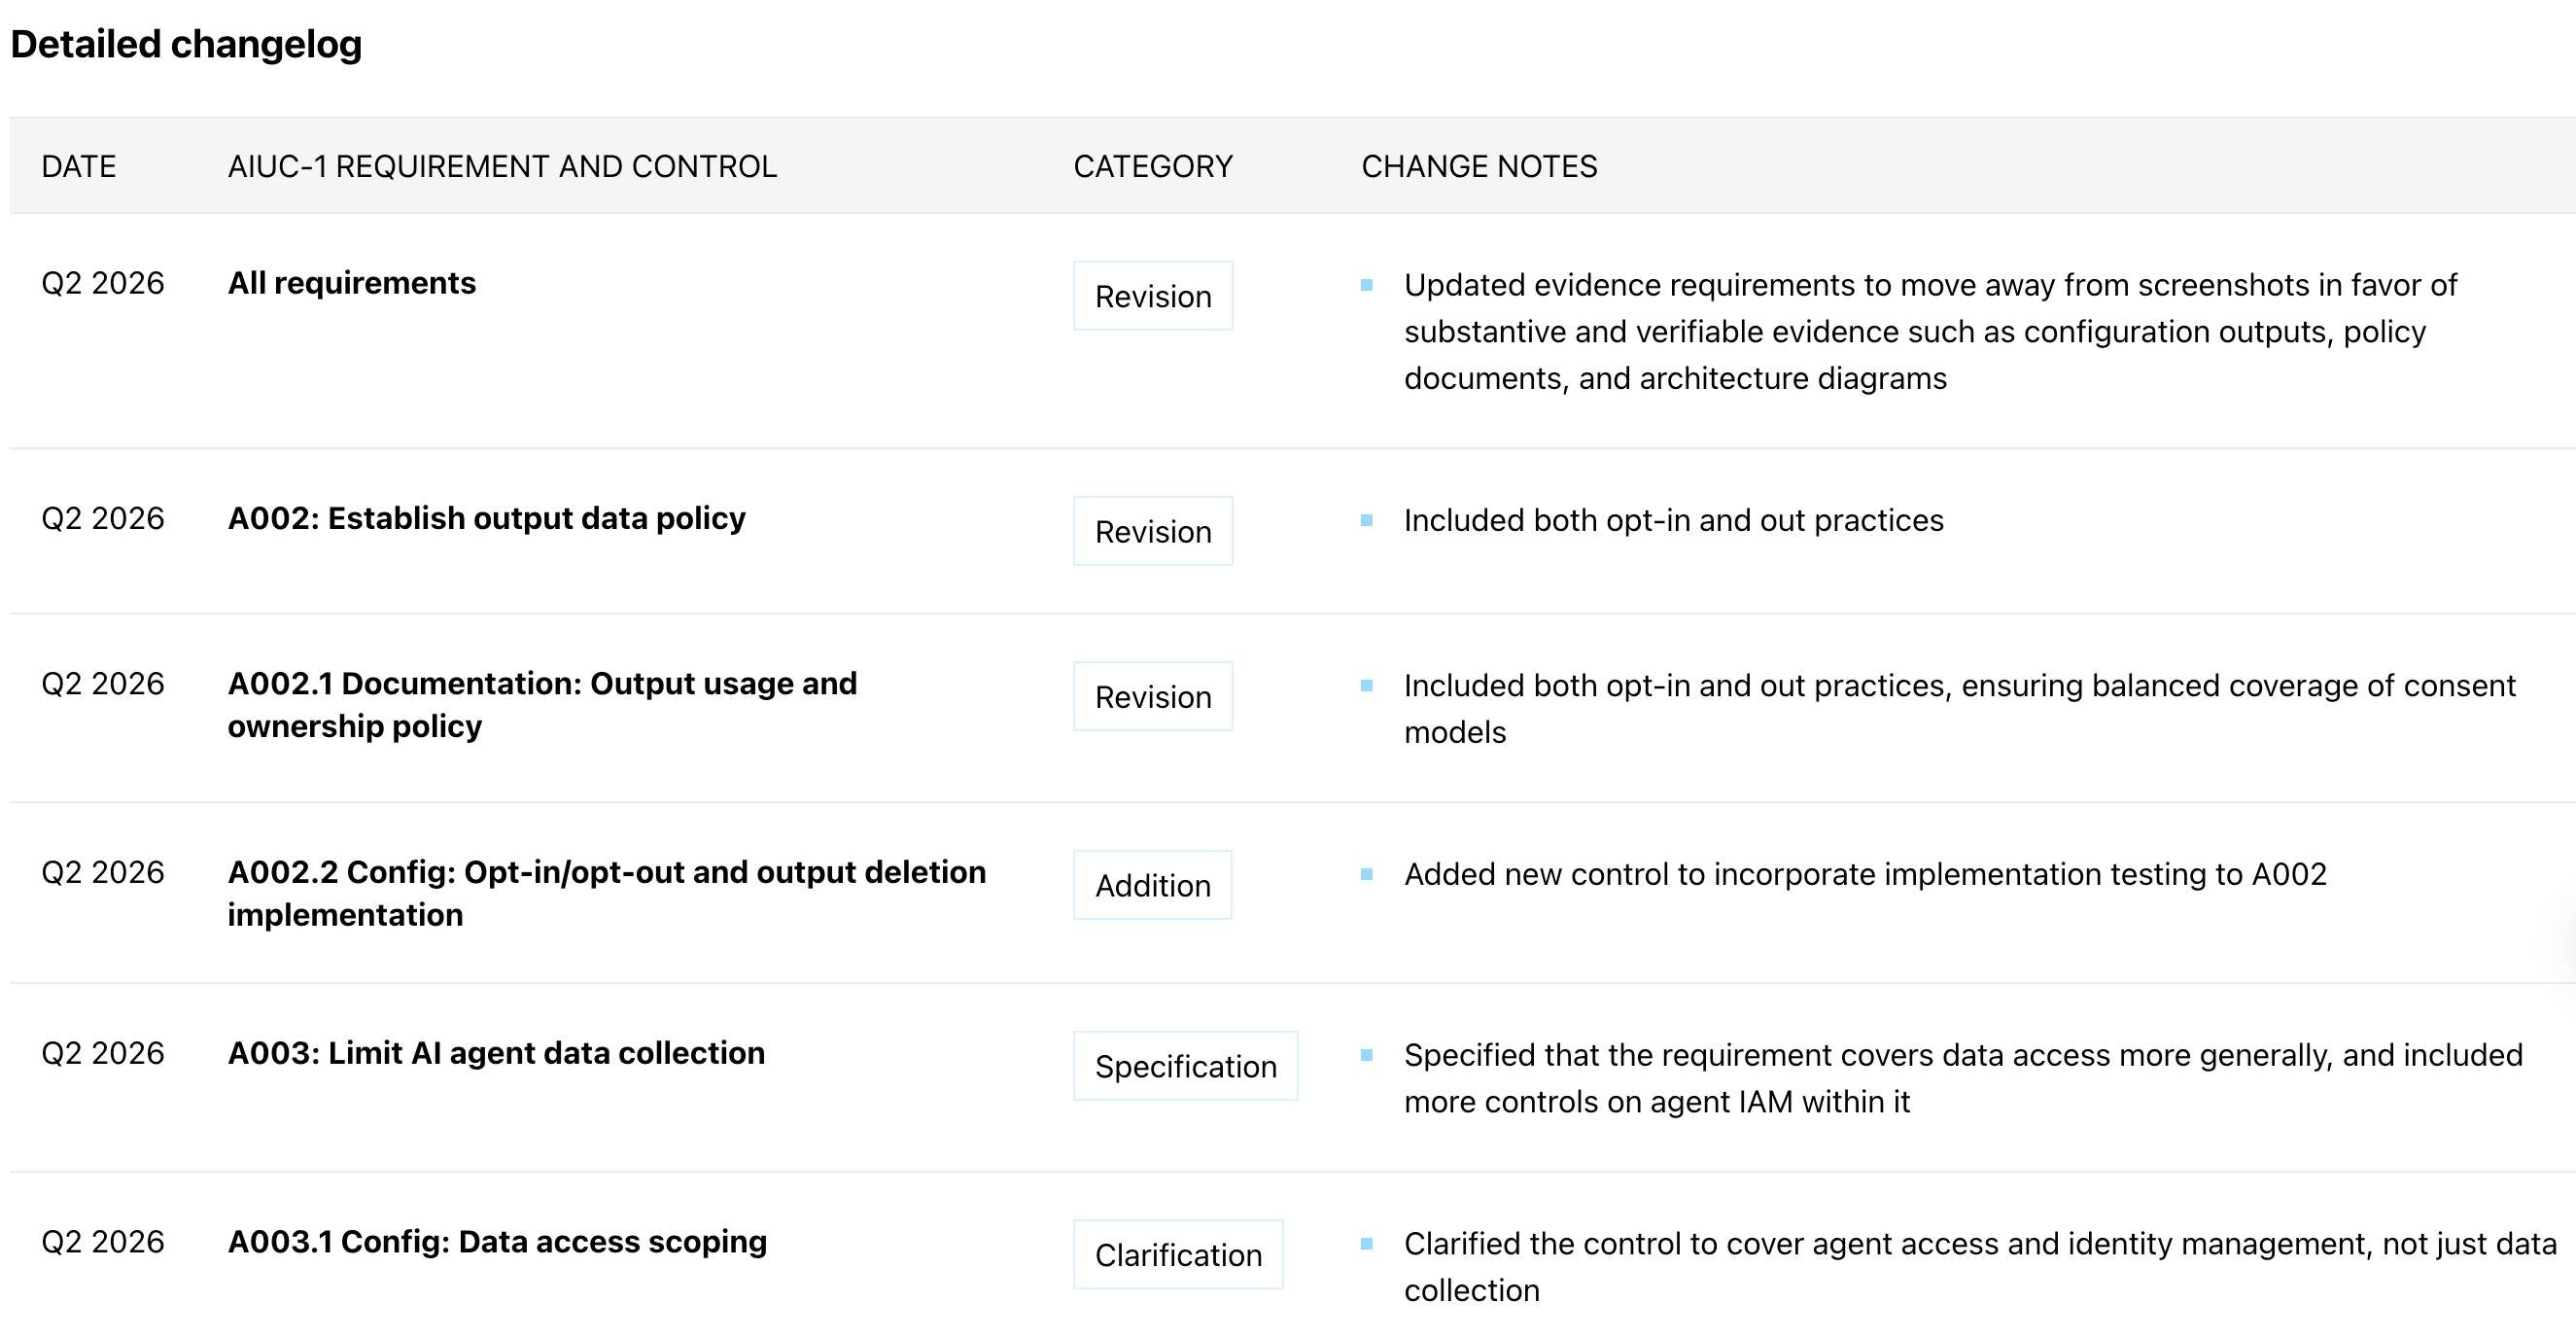Click Revision tag for A002.1 row
2576x1338 pixels.
pyautogui.click(x=1152, y=696)
